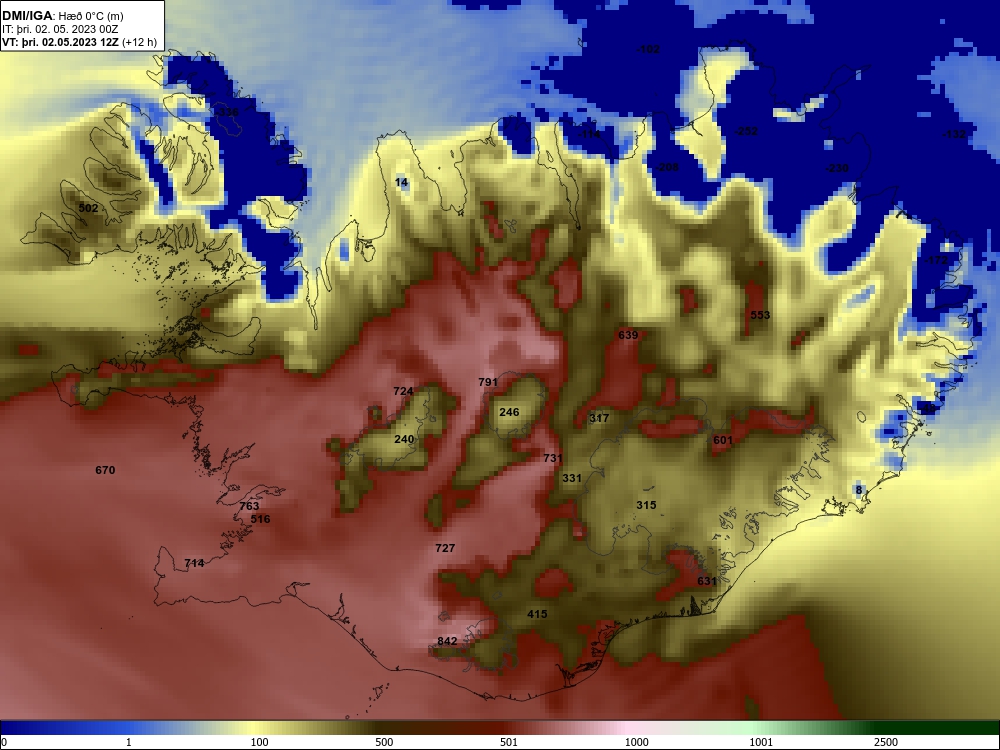Click the map value 14

pos(401,182)
